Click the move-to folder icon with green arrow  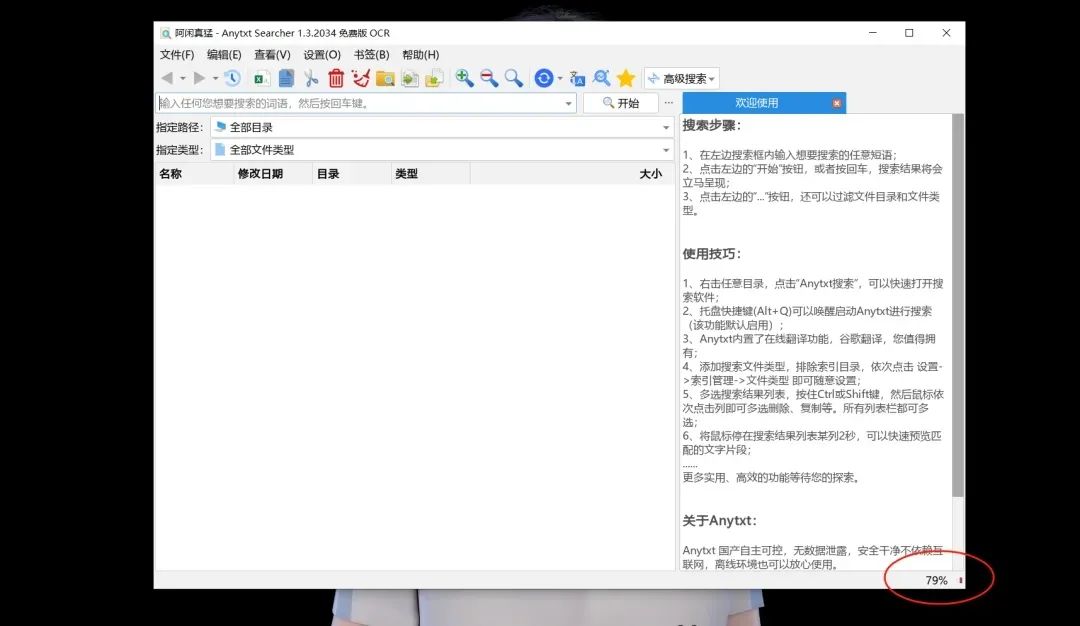tap(434, 78)
